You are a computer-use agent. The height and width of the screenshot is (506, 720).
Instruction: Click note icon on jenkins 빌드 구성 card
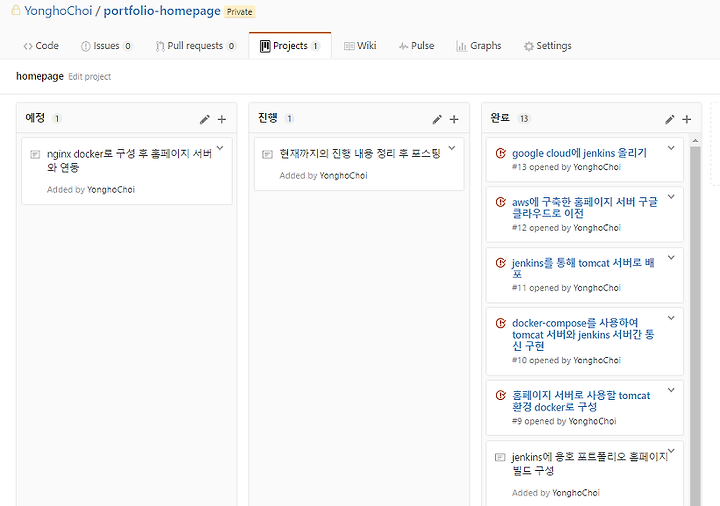(500, 457)
